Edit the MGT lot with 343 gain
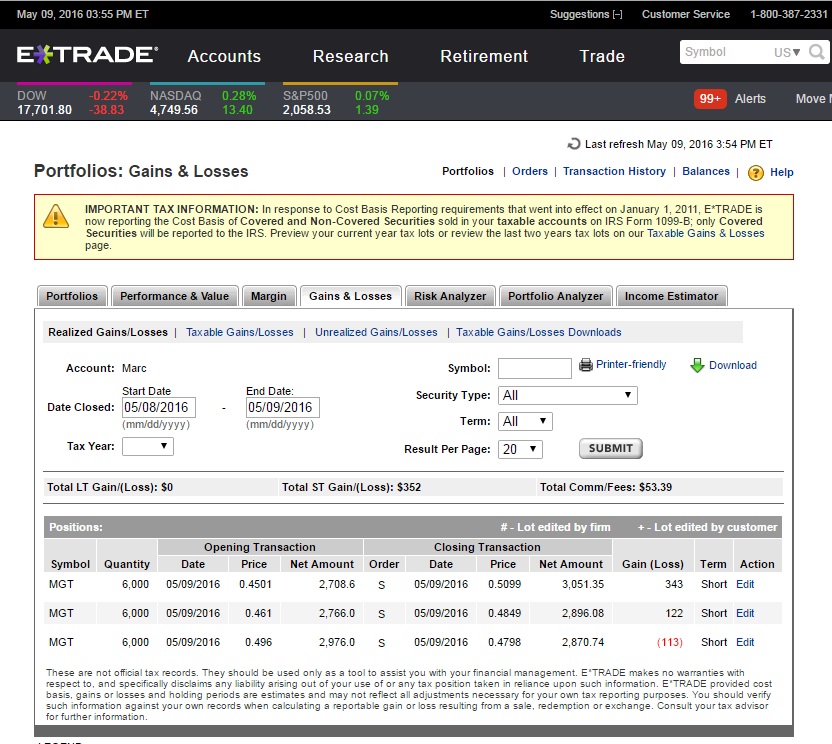The height and width of the screenshot is (744, 832). pos(745,584)
